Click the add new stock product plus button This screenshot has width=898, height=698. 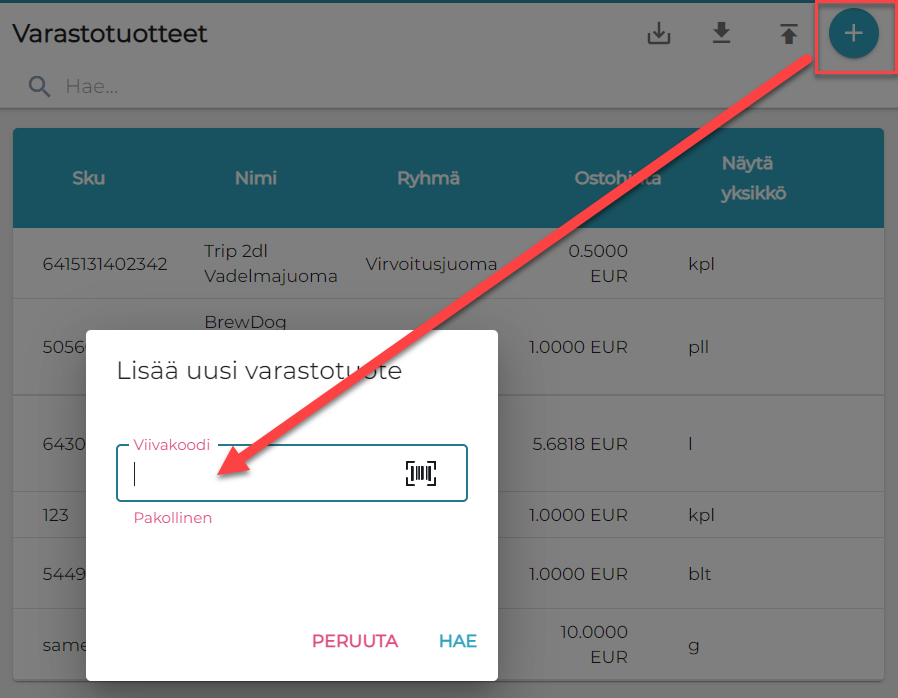pos(853,34)
